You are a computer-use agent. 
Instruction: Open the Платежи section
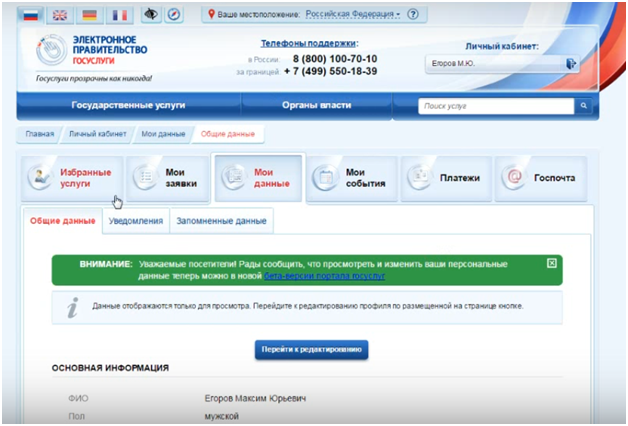point(446,178)
